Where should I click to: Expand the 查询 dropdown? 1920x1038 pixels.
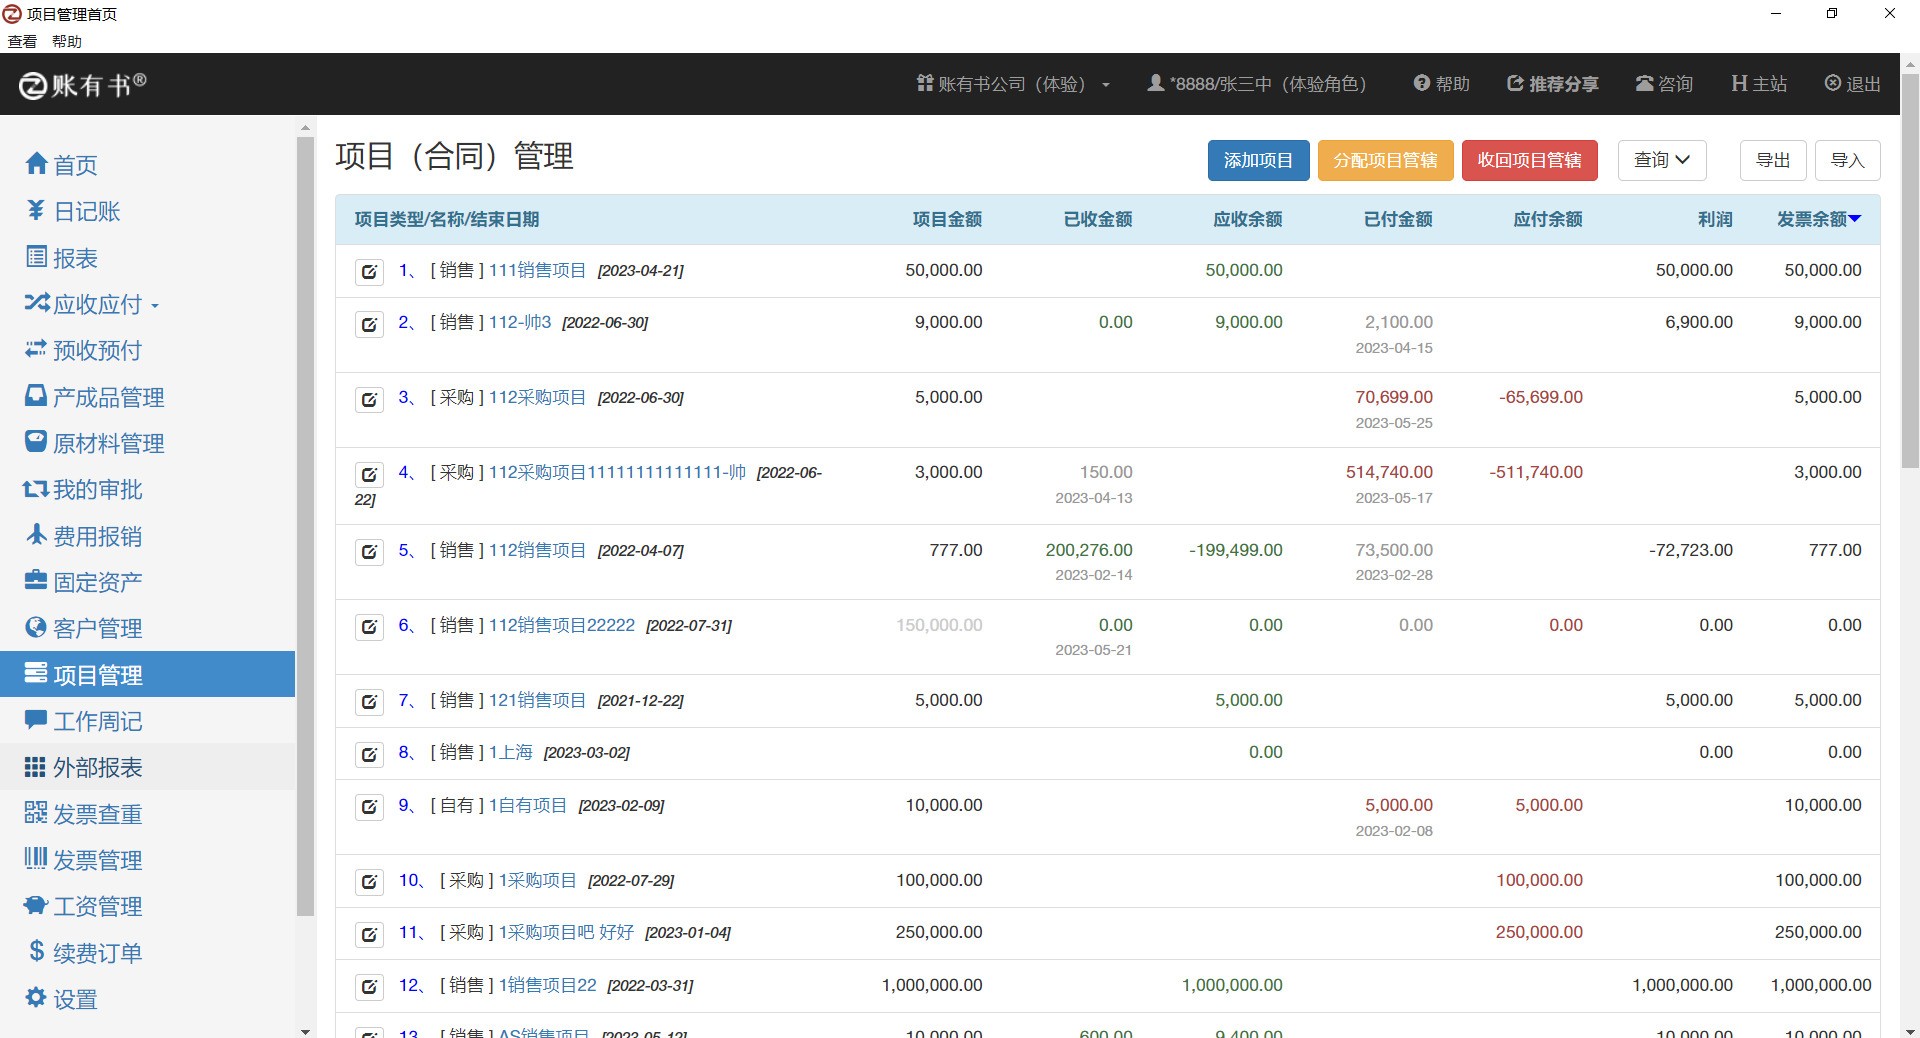(1662, 160)
